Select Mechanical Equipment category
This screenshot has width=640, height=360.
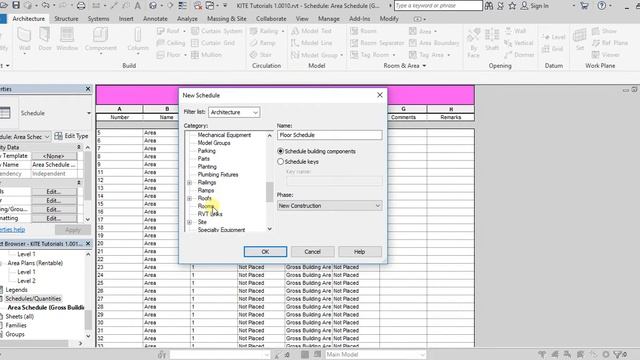[224, 135]
